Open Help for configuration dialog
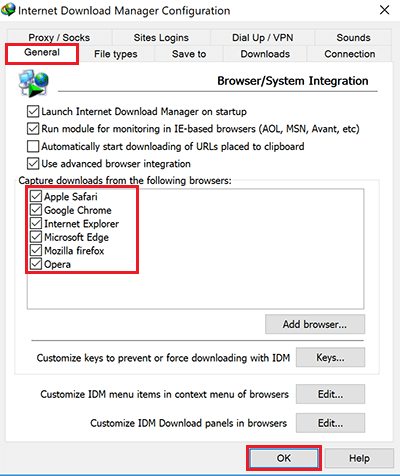The width and height of the screenshot is (400, 476). coord(359,458)
